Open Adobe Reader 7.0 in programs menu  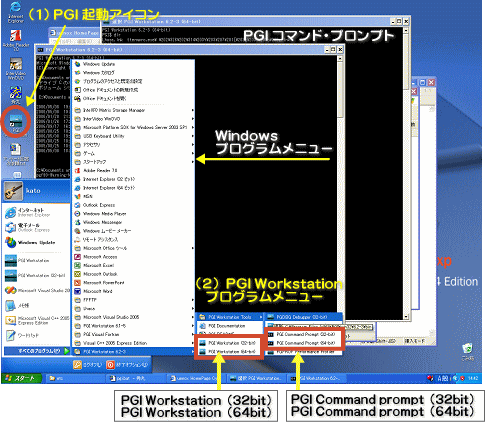(133, 170)
